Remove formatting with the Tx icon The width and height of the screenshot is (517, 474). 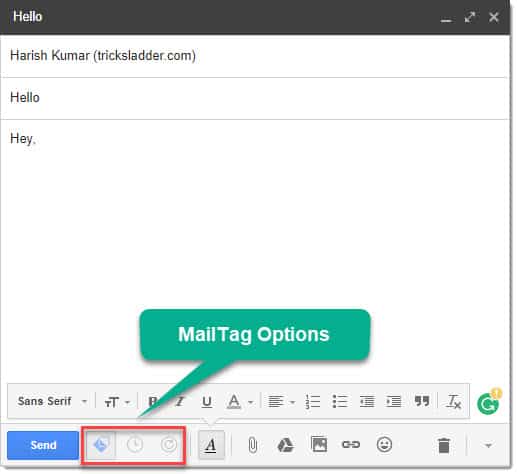click(454, 401)
